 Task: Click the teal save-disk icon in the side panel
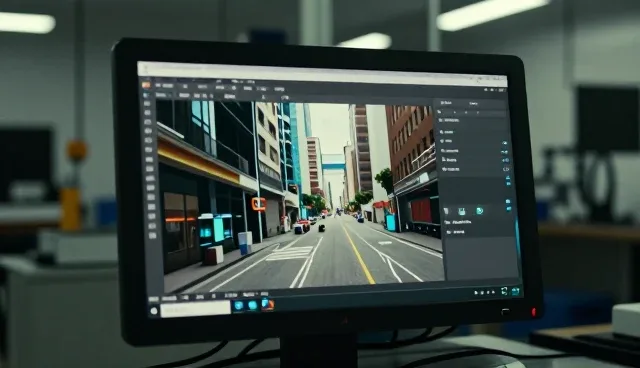coord(462,211)
